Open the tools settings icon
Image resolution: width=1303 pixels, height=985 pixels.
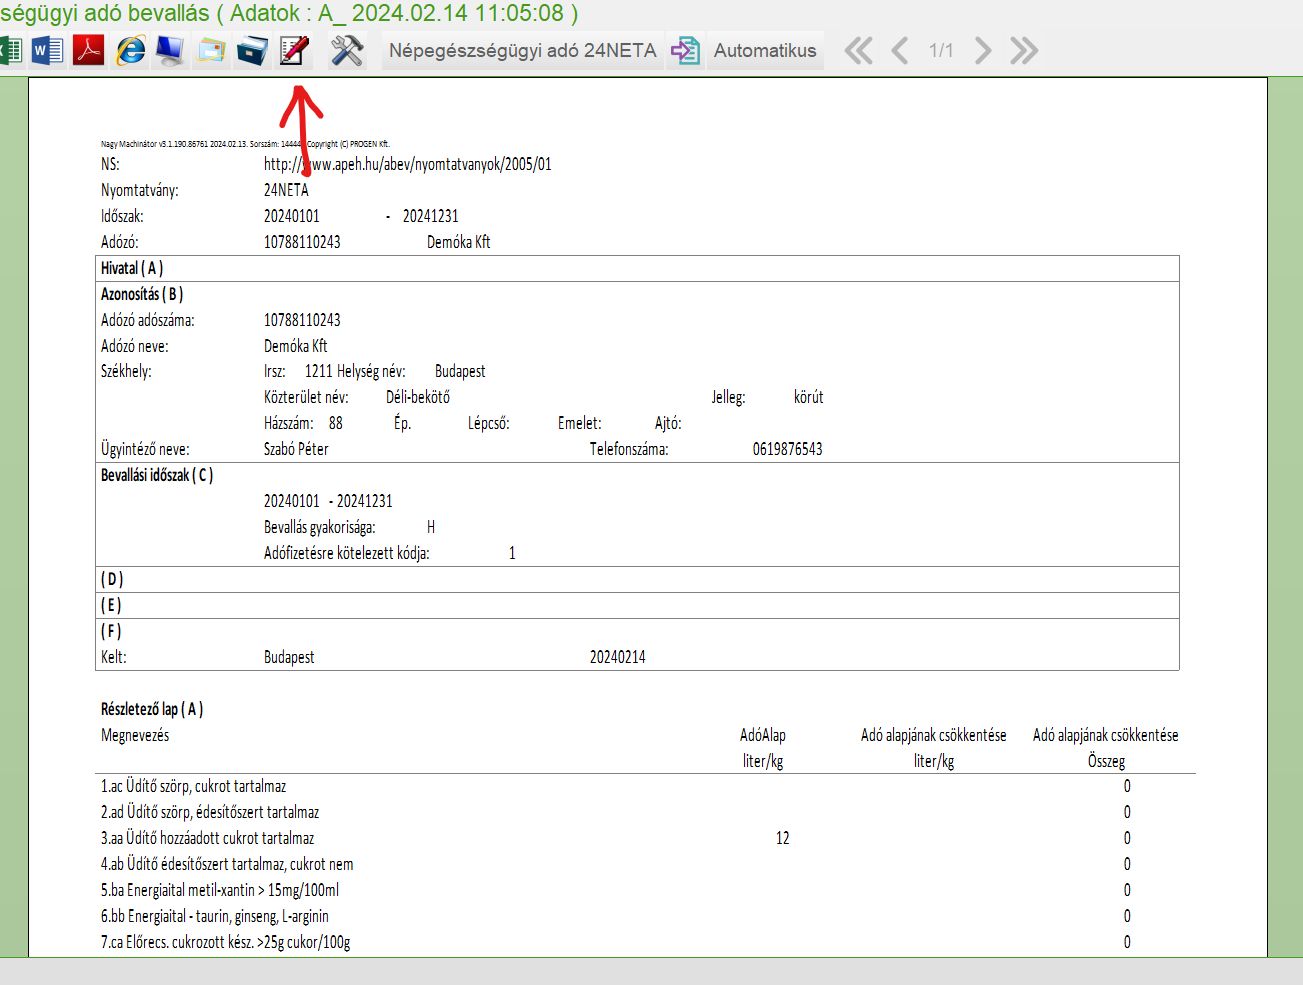[346, 50]
